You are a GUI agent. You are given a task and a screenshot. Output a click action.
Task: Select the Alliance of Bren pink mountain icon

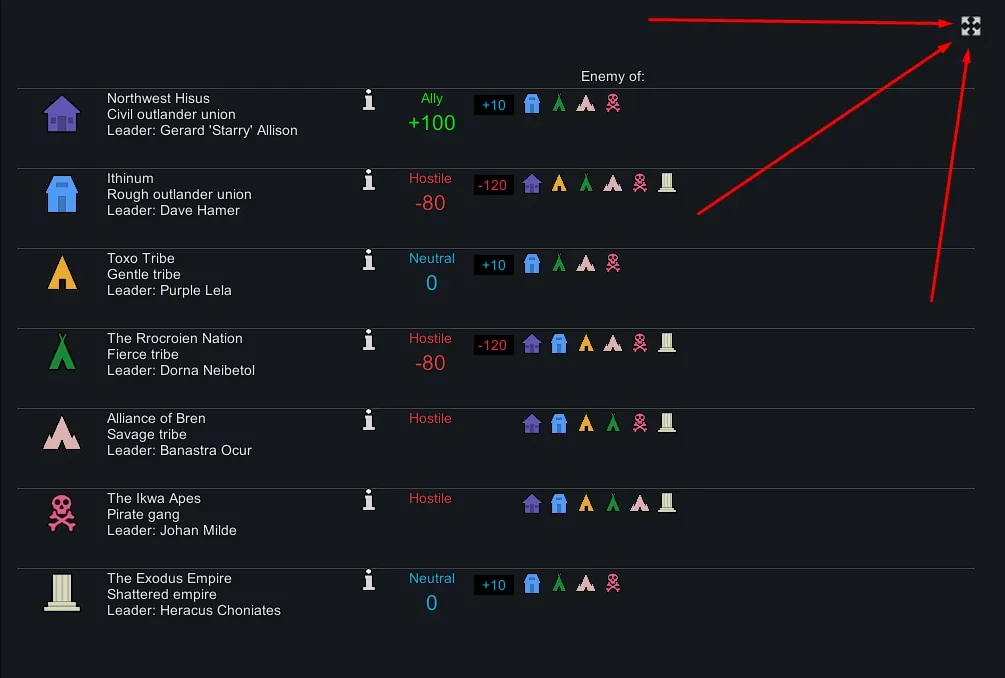coord(62,433)
